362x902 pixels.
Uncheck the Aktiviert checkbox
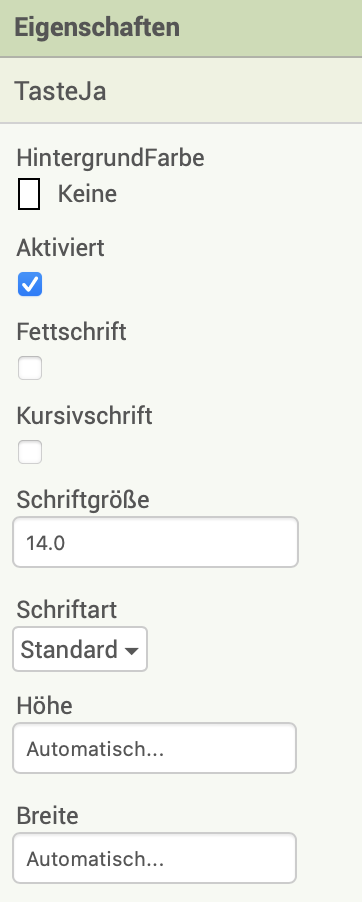30,284
